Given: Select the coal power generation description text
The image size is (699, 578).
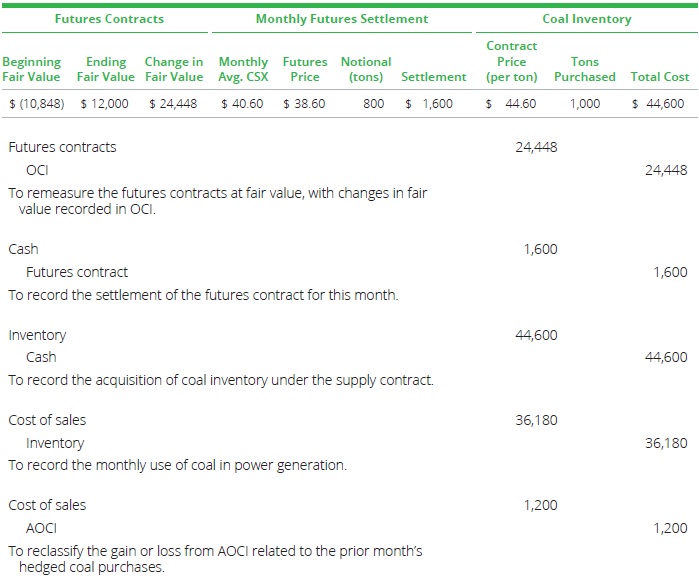Looking at the screenshot, I should point(178,465).
